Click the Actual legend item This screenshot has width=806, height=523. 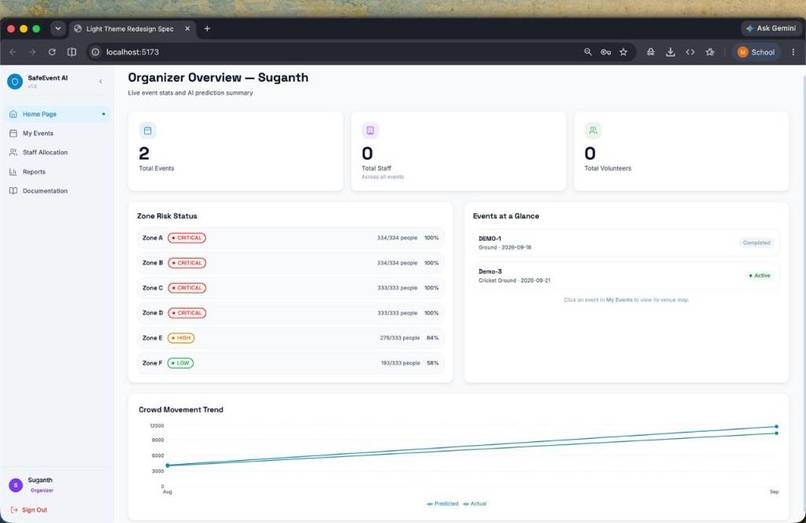click(x=474, y=504)
